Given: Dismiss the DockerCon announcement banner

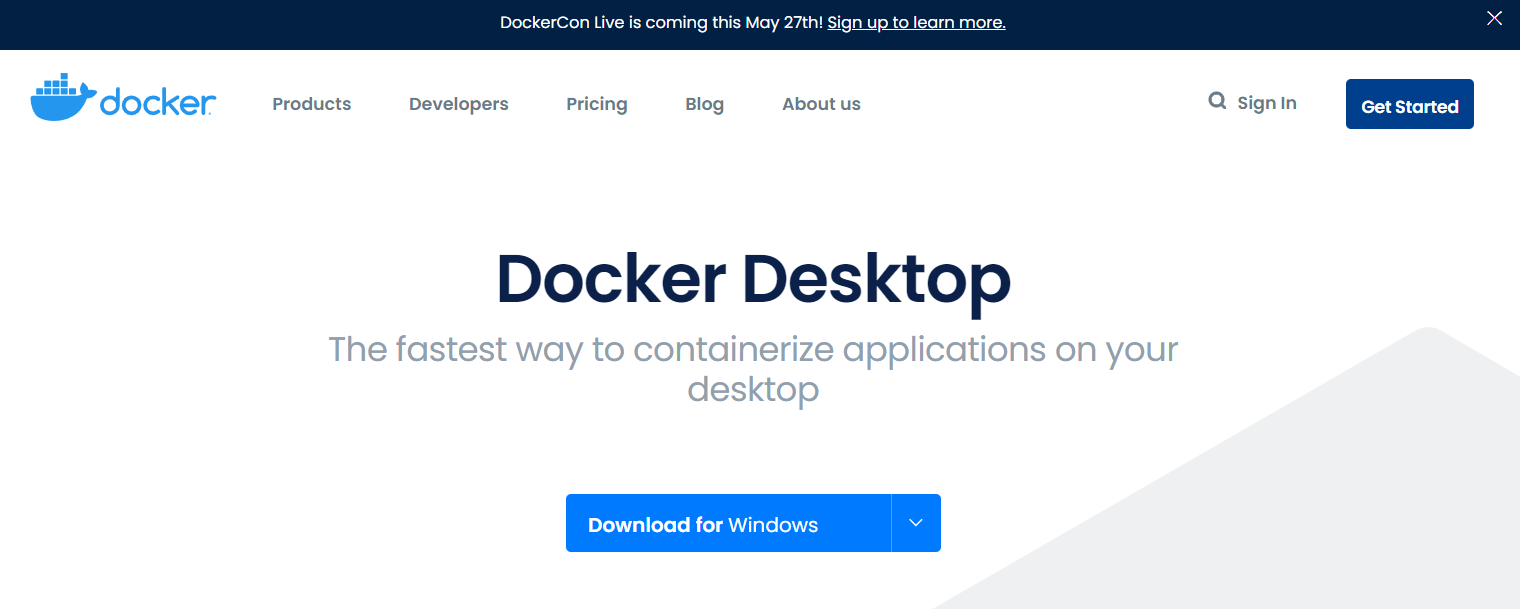Looking at the screenshot, I should point(1494,18).
